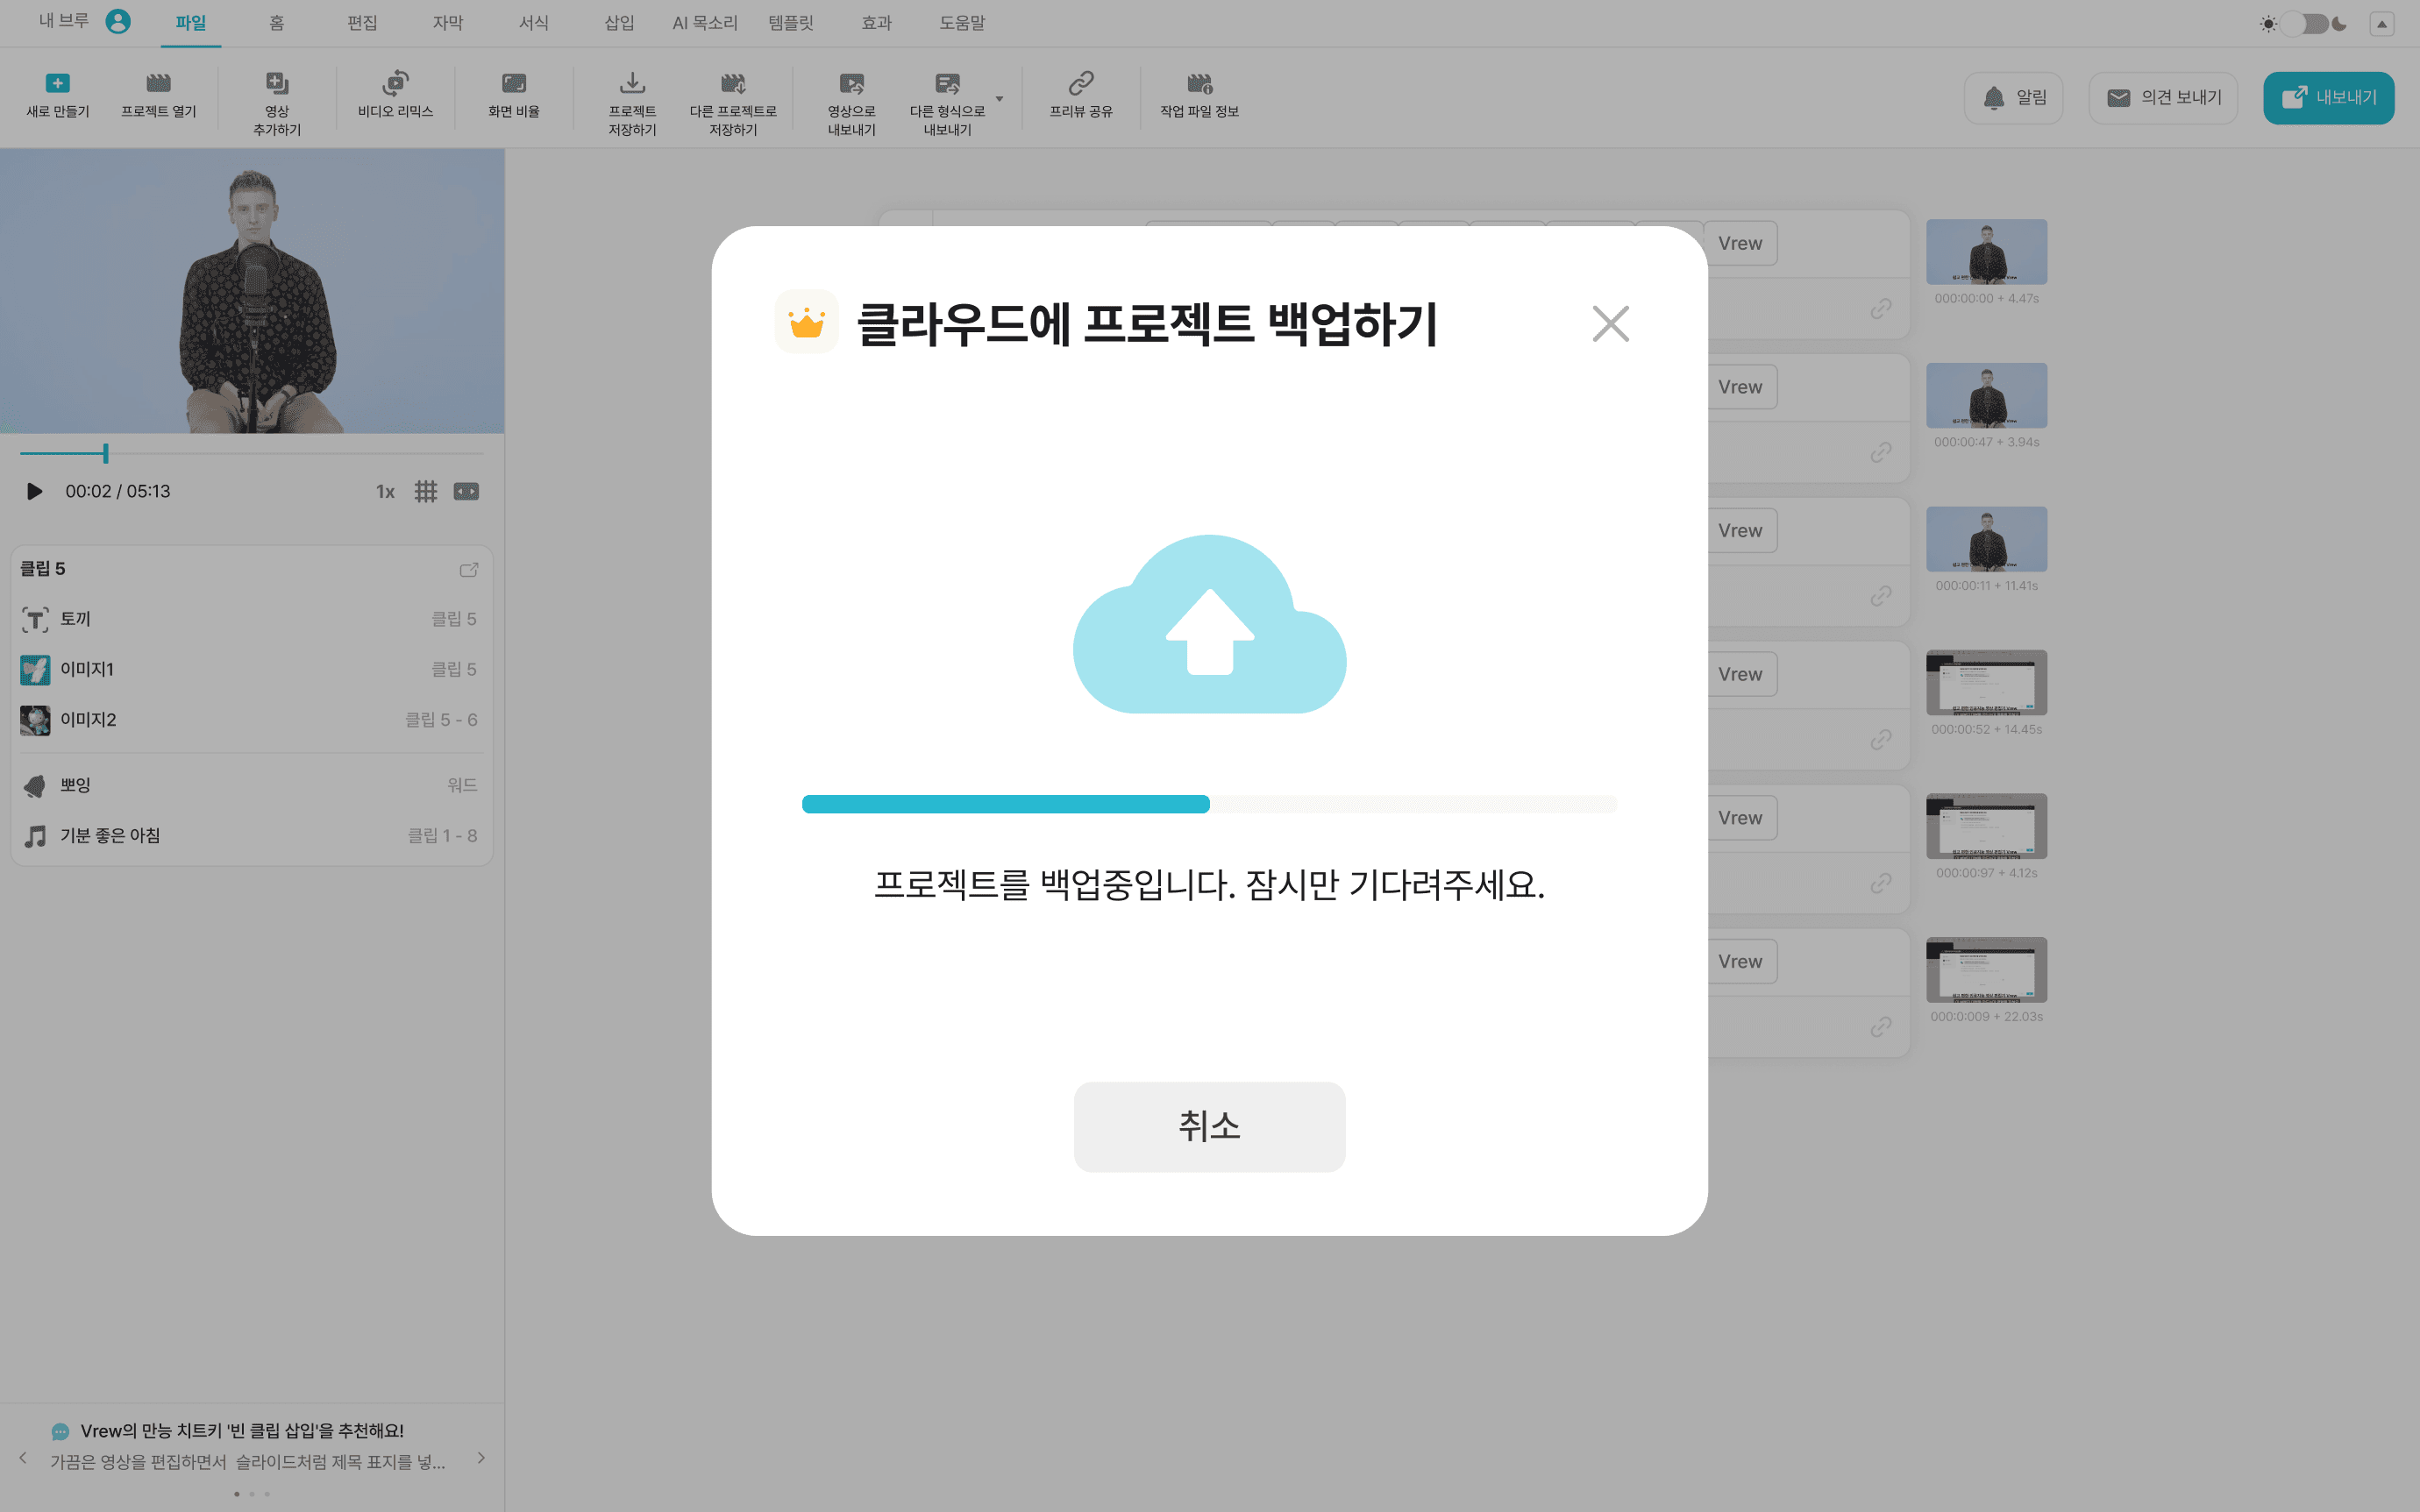The image size is (2420, 1512).
Task: Switch to the 자막 tab
Action: click(447, 23)
